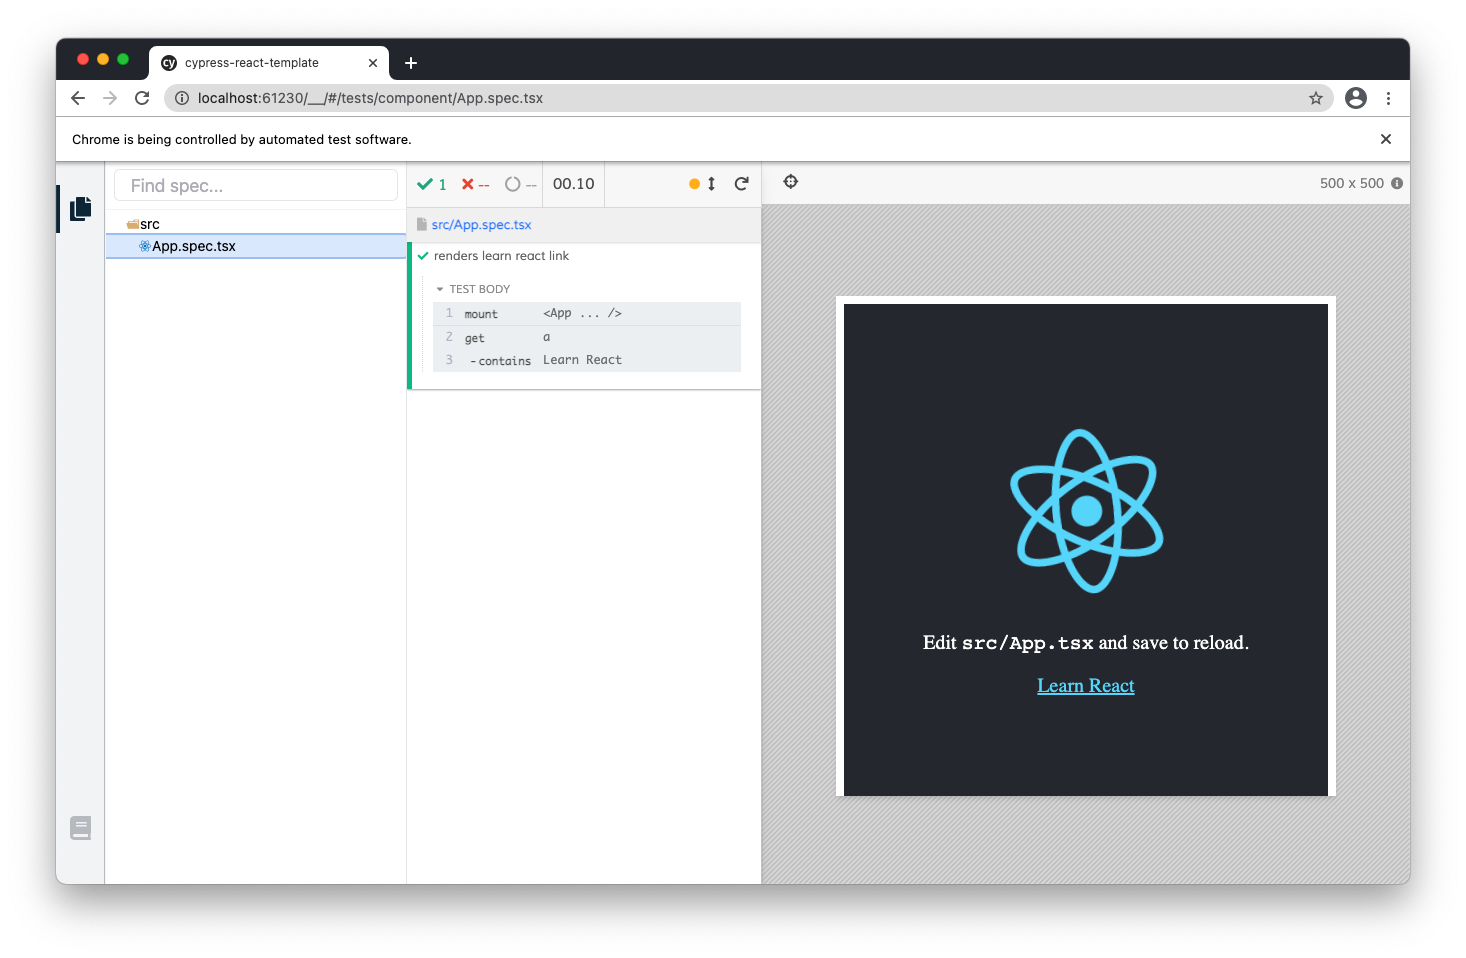Click the 00.10 test duration
The image size is (1466, 958).
tap(573, 184)
